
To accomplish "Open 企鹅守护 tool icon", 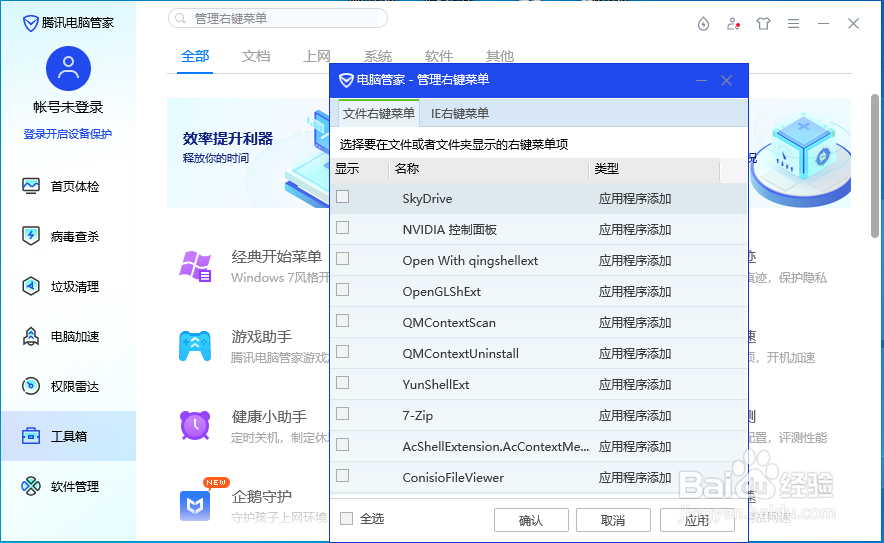I will coord(195,505).
